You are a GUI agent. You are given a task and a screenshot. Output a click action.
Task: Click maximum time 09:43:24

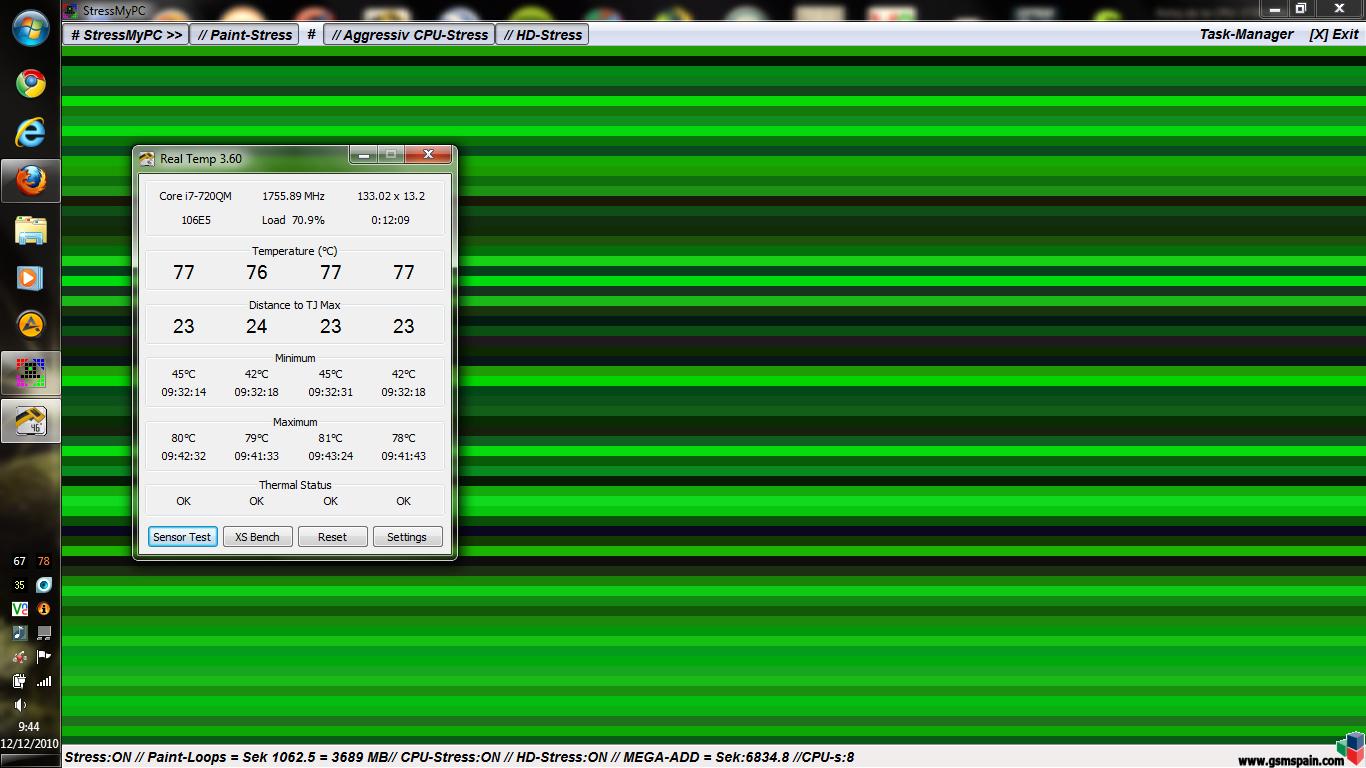click(x=330, y=456)
